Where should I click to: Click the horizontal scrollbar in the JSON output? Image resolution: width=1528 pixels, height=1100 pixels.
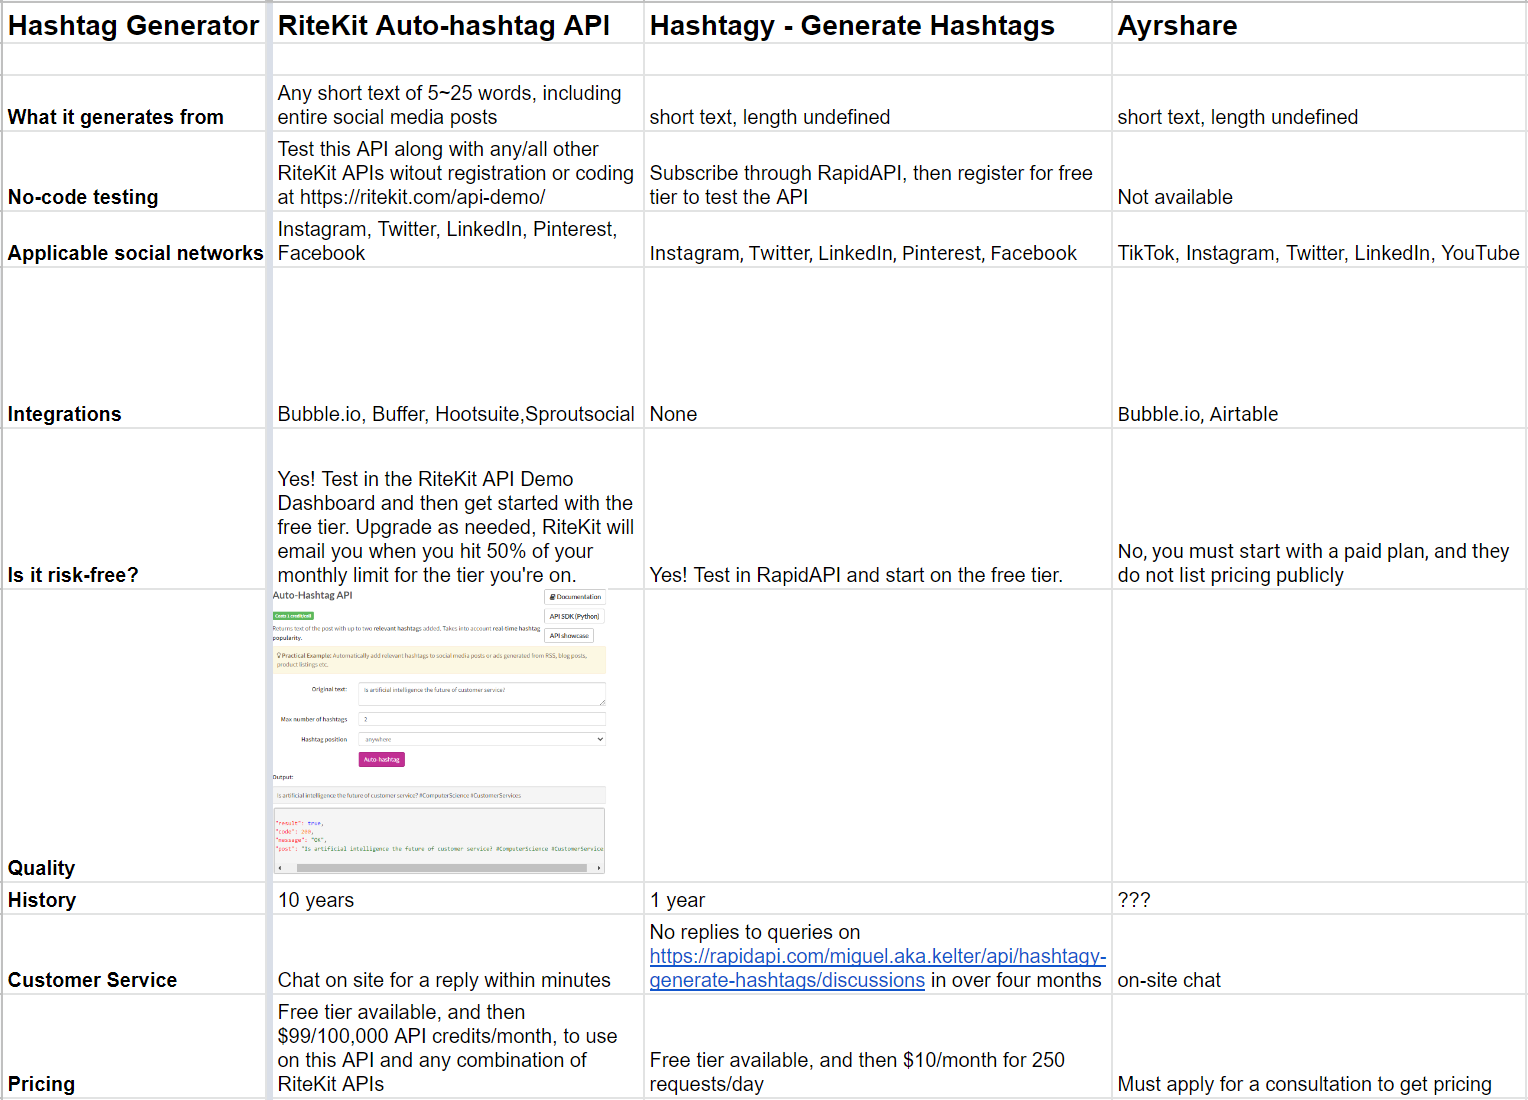coord(441,868)
